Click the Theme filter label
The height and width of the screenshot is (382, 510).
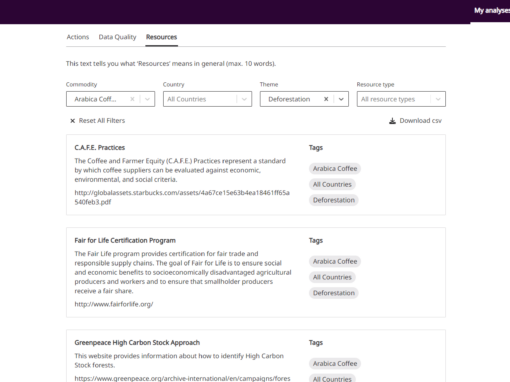tap(269, 84)
